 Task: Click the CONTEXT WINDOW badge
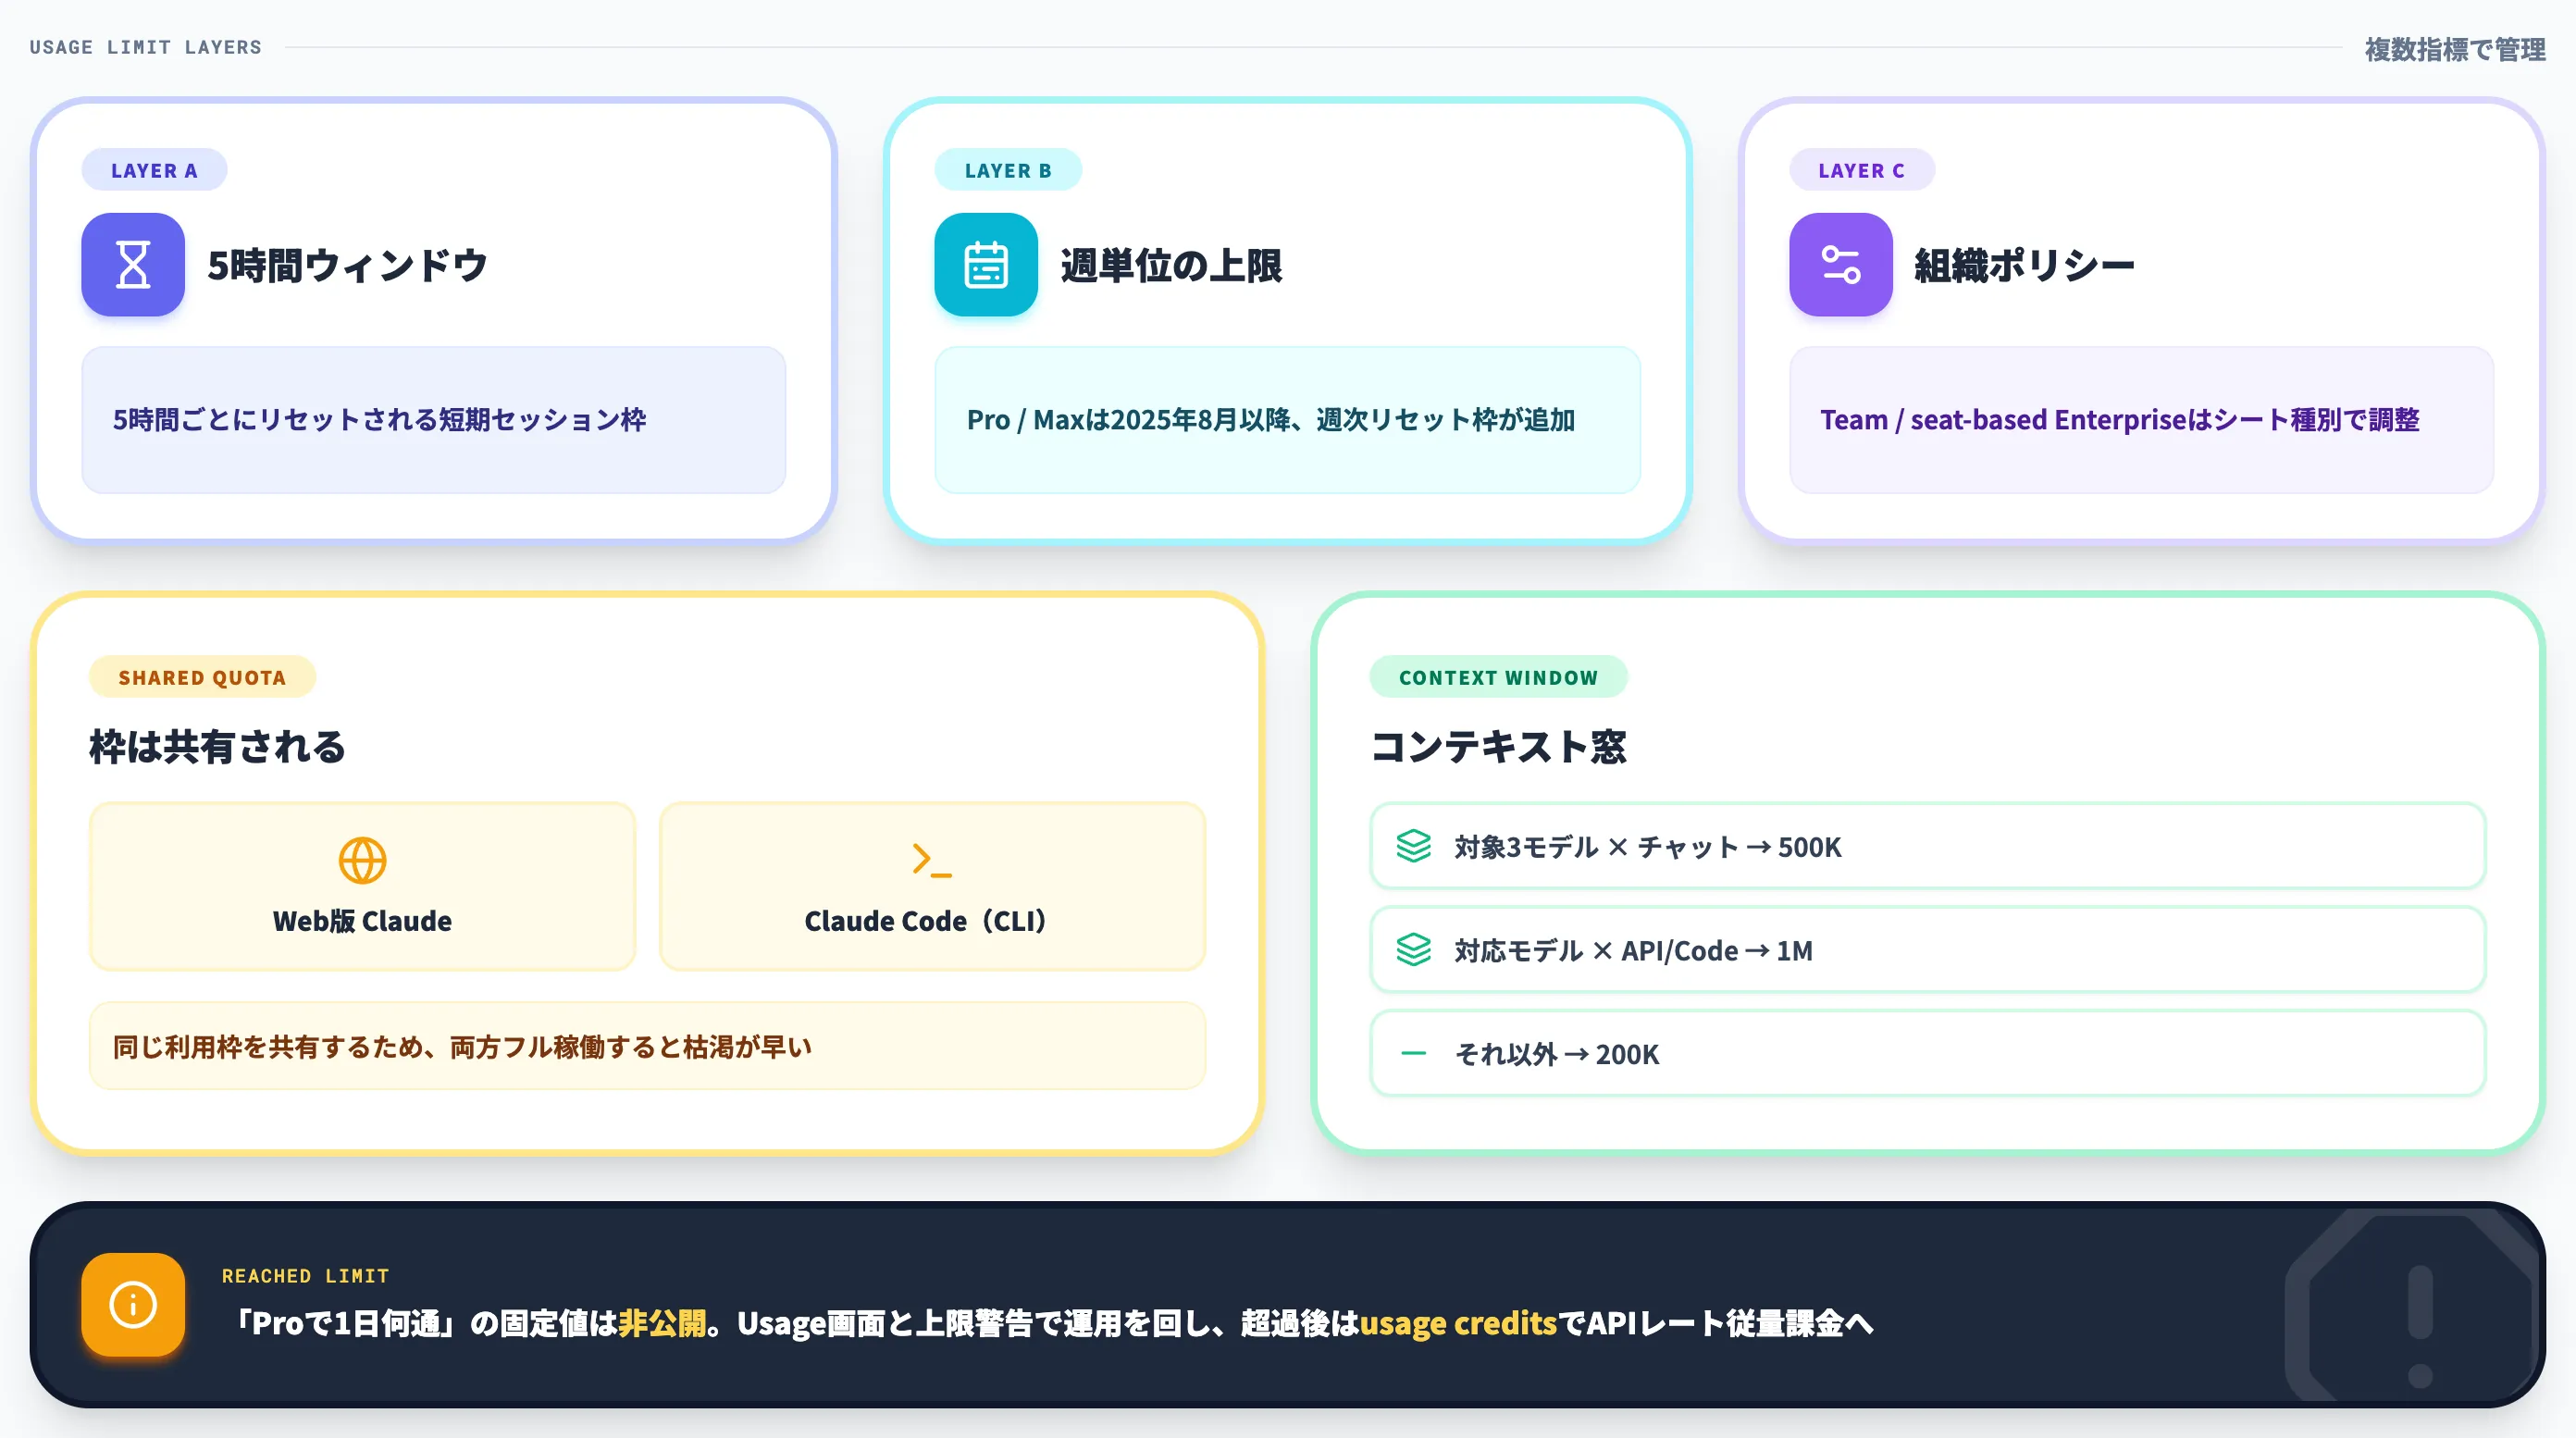1498,677
